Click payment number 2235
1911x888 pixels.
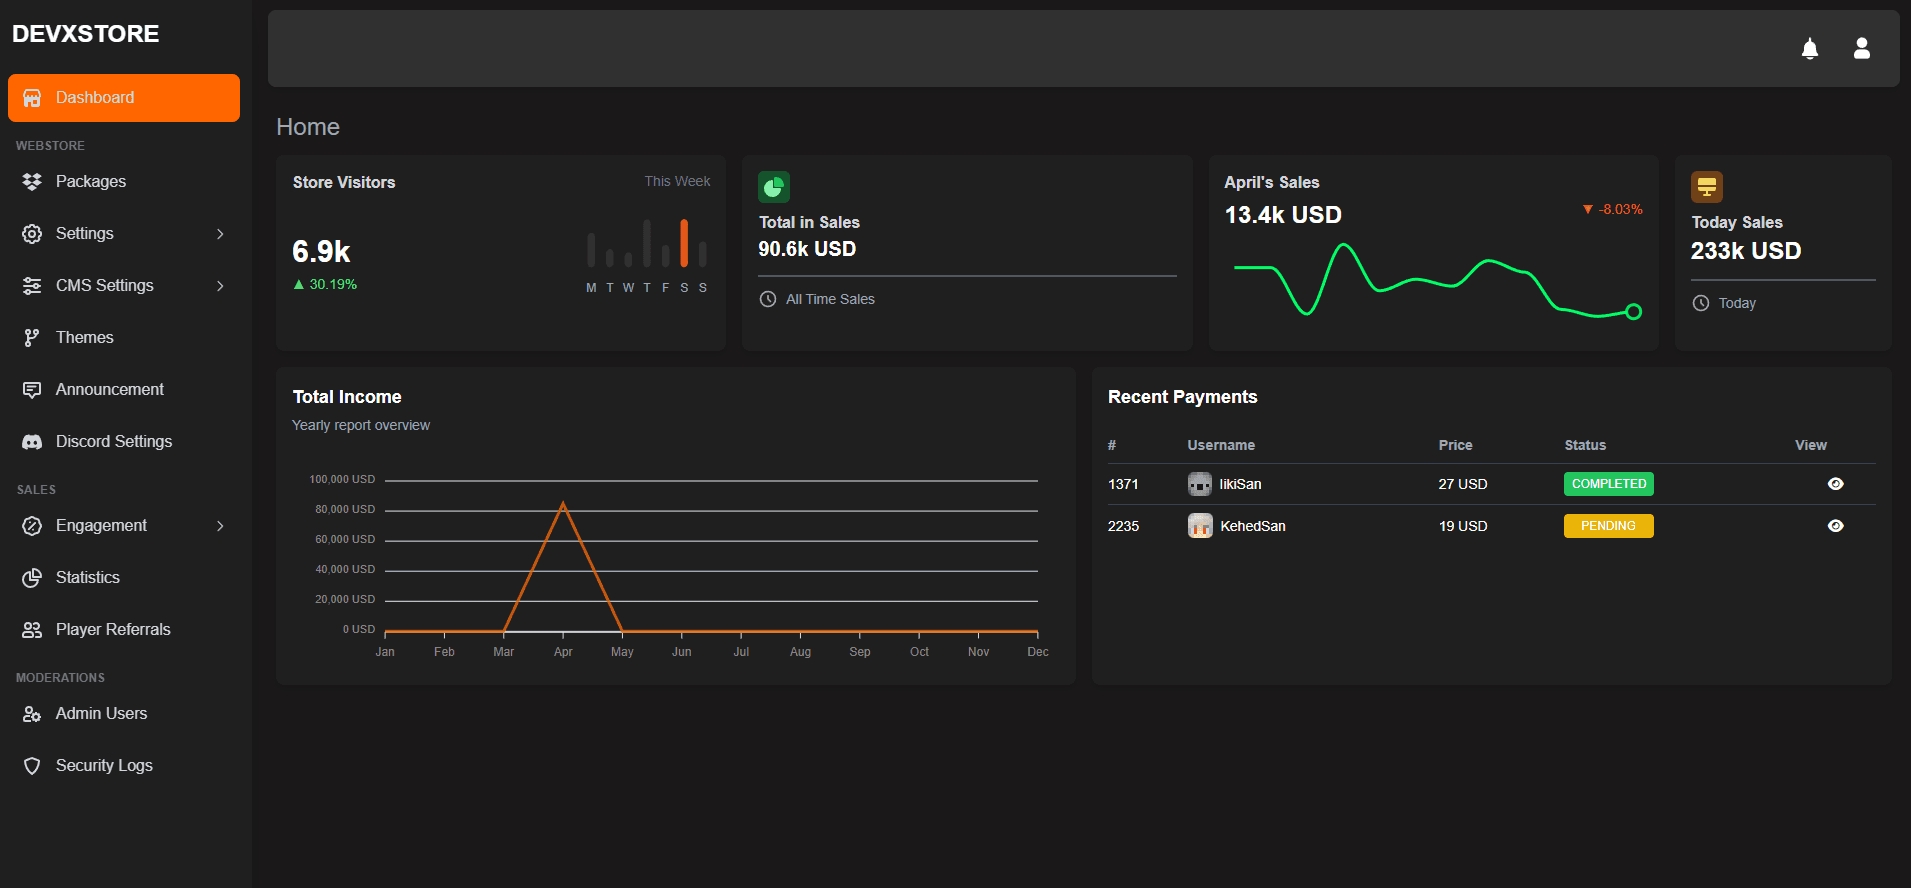pos(1123,526)
